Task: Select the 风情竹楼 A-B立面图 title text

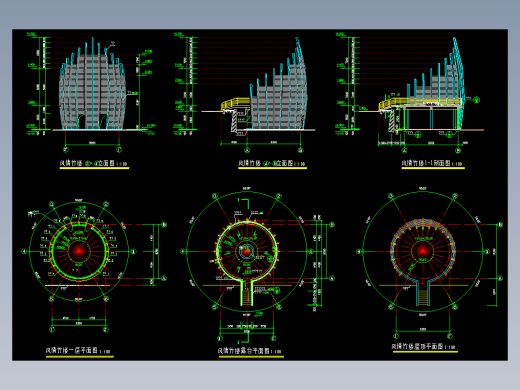Action: tap(272, 163)
